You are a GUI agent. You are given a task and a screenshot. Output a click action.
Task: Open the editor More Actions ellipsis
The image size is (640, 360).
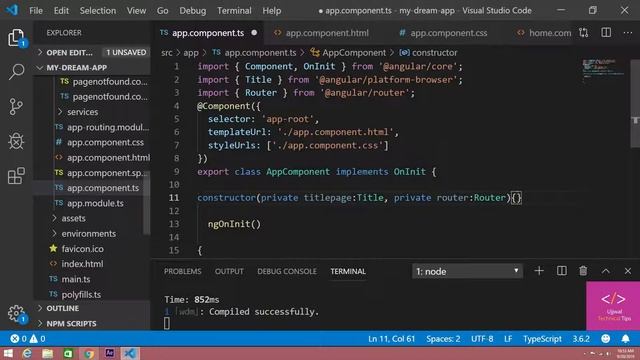628,33
